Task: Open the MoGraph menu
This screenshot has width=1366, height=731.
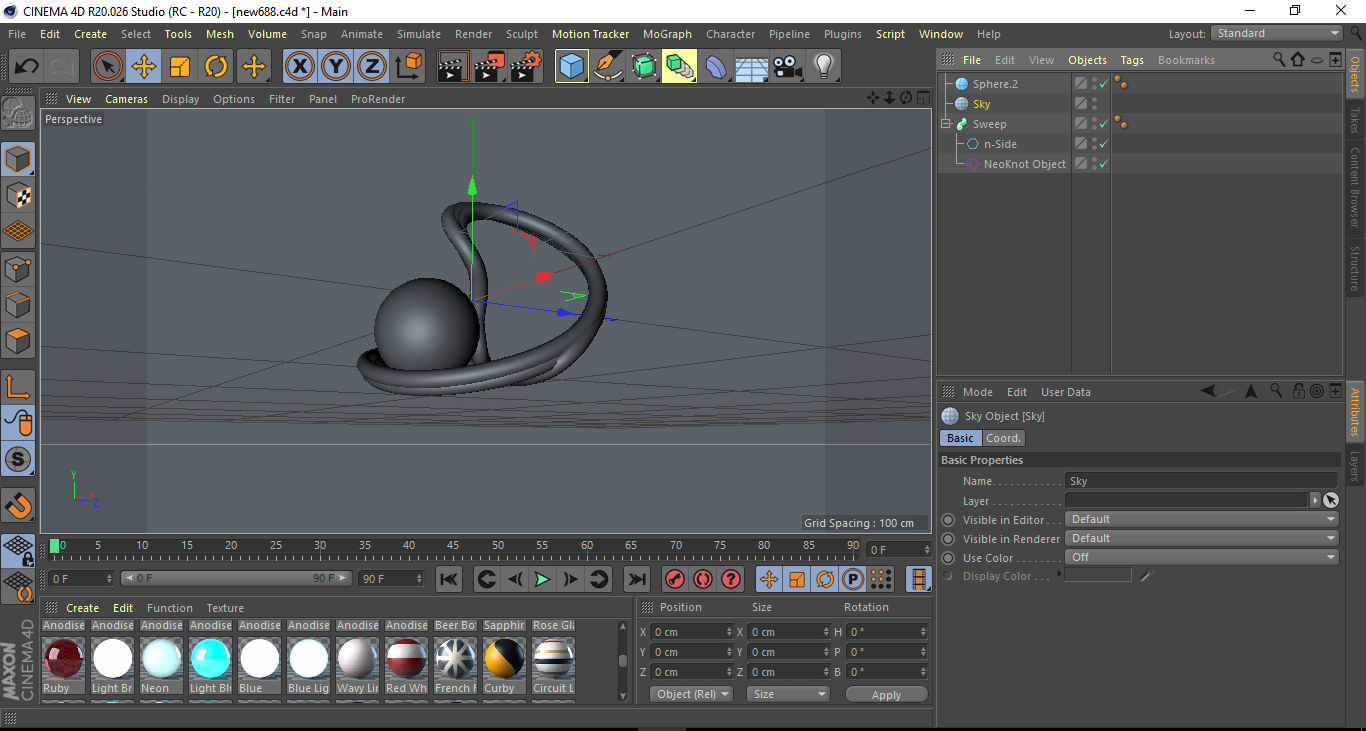Action: (x=667, y=34)
